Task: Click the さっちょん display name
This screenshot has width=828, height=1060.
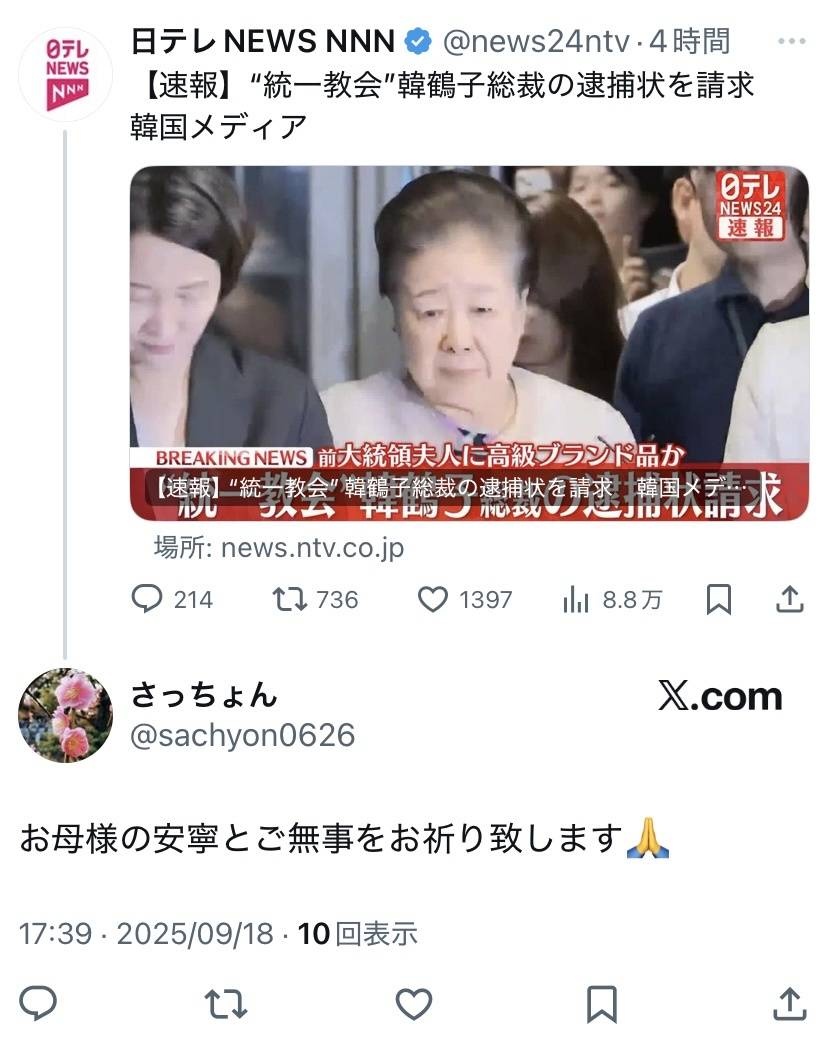Action: pos(203,695)
